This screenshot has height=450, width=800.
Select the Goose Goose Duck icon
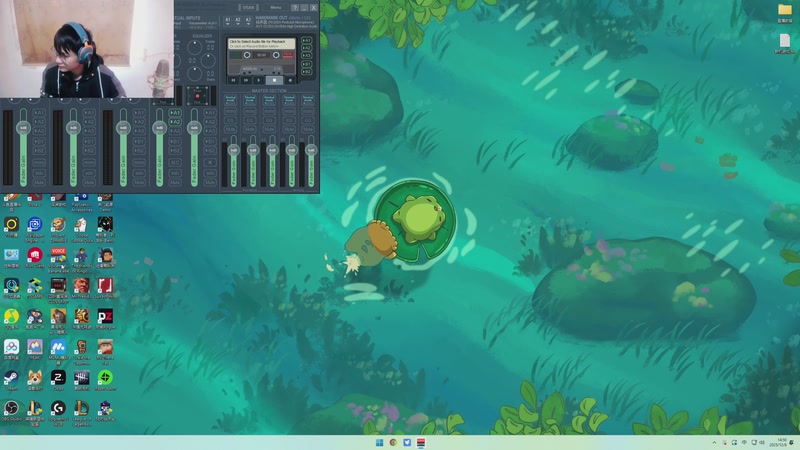pos(82,225)
